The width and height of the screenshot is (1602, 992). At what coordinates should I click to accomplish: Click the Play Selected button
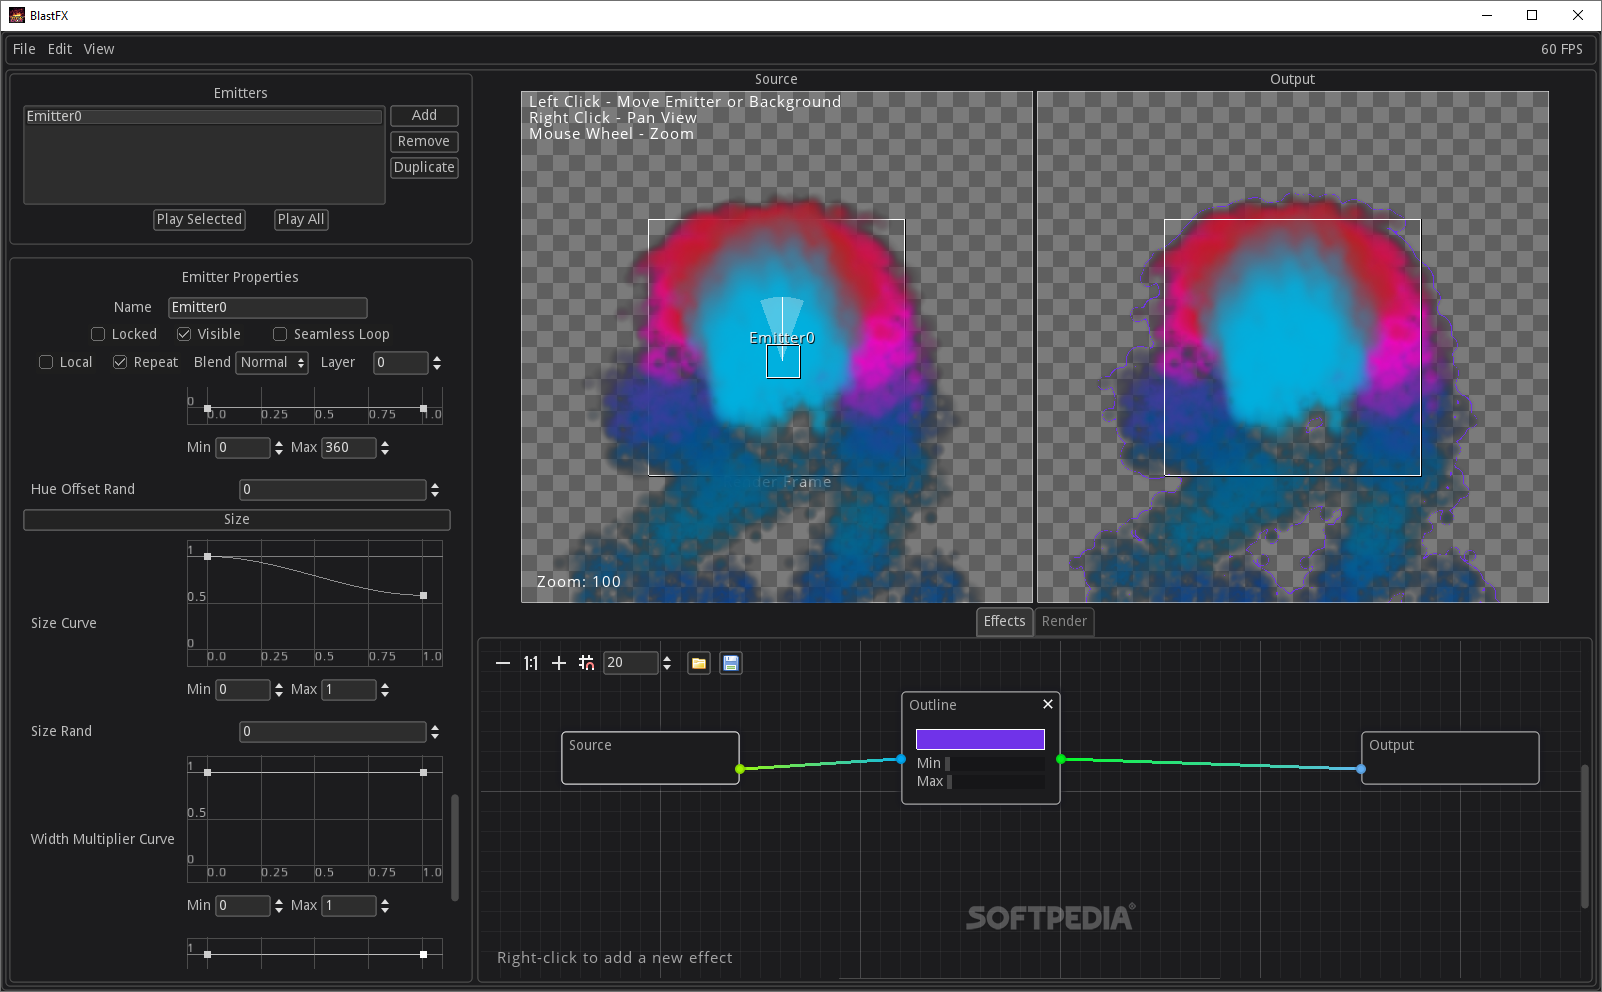pyautogui.click(x=199, y=219)
